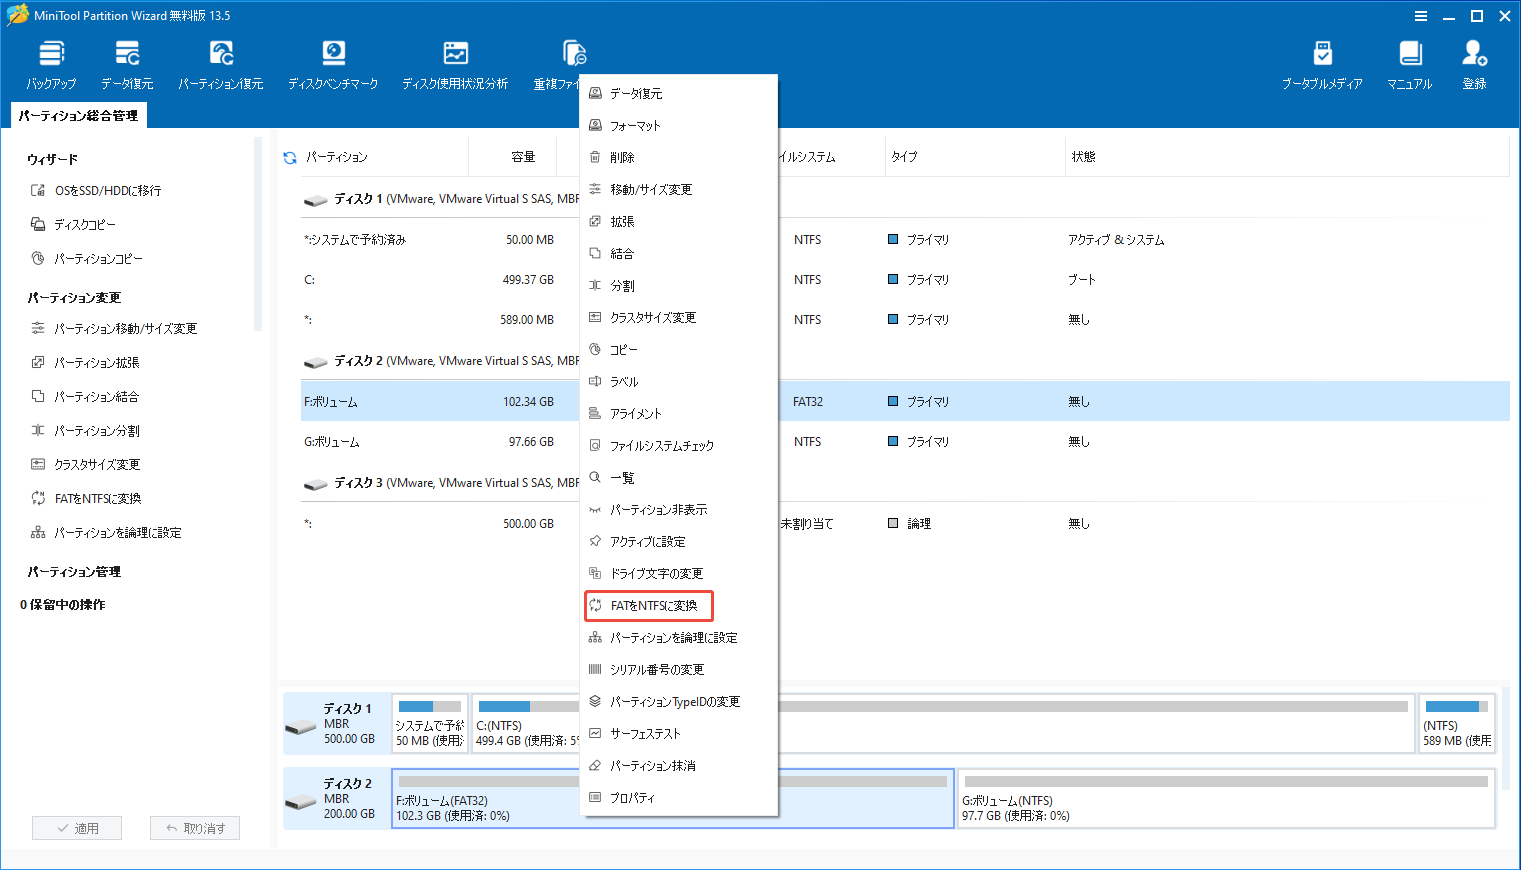Launch ディスクベンチマーク from the toolbar
The image size is (1521, 870).
pos(333,62)
